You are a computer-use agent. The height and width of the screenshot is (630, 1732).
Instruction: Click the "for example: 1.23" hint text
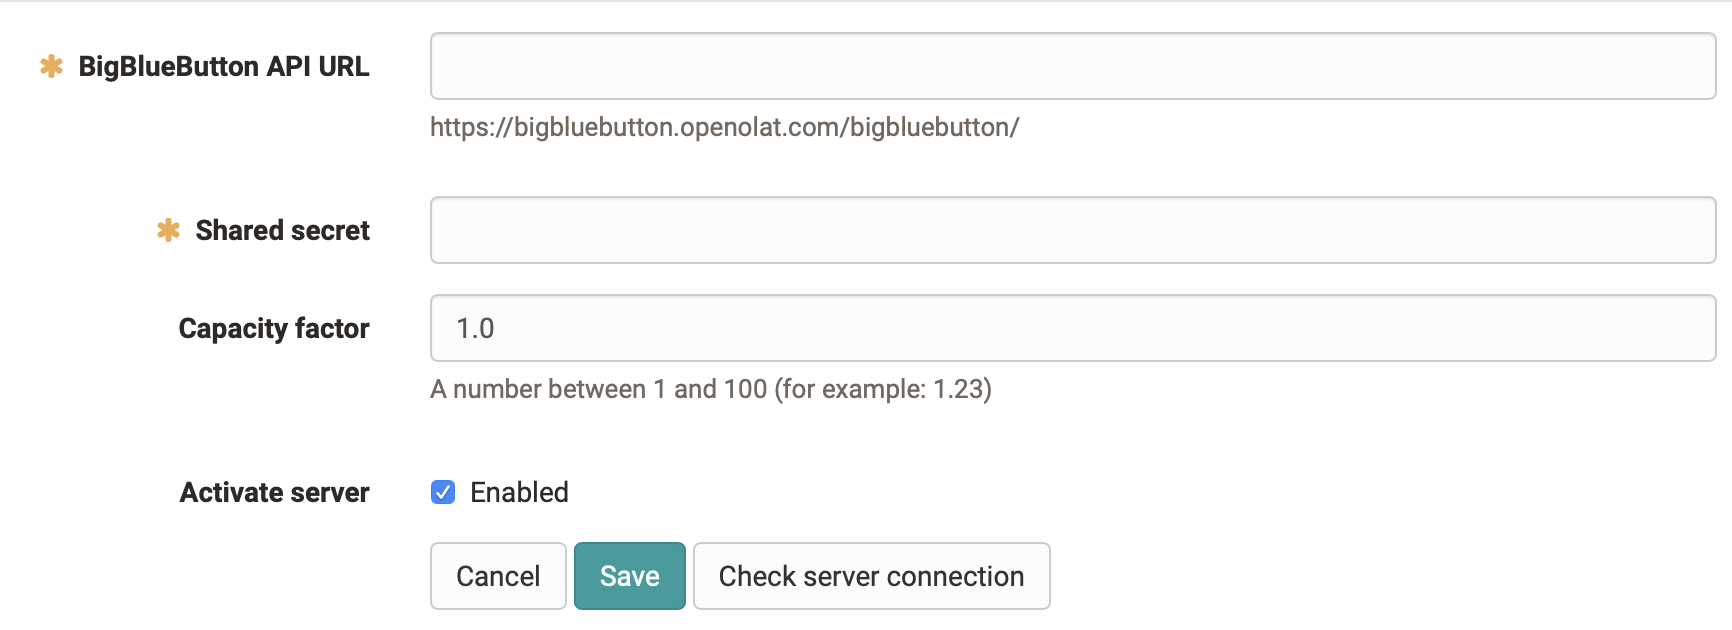tap(884, 389)
